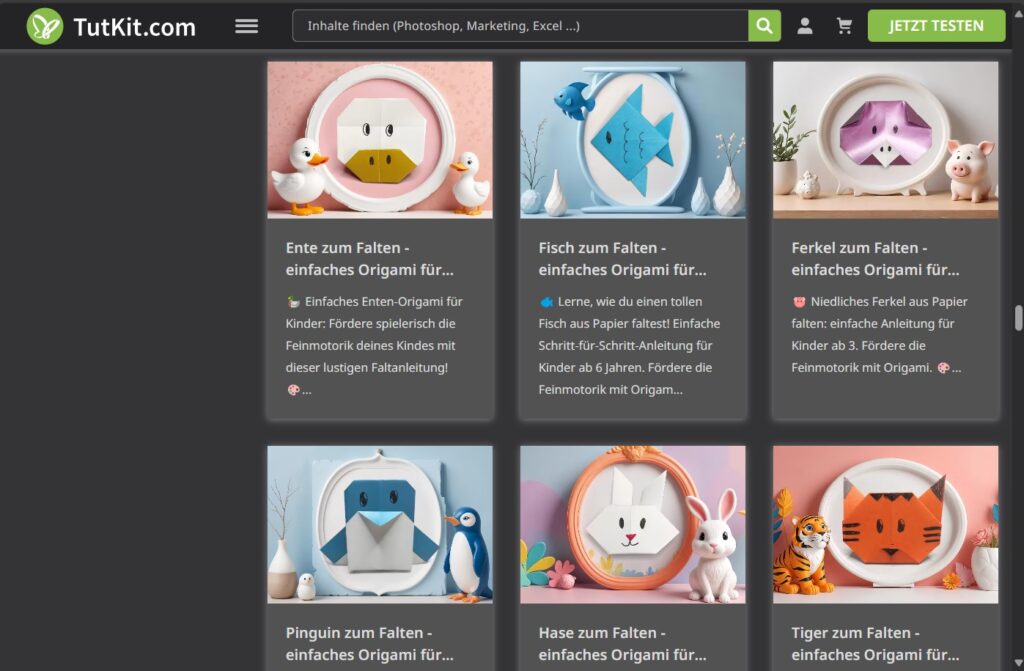Click the duck emoji in Ente description
Image resolution: width=1024 pixels, height=671 pixels.
click(293, 302)
